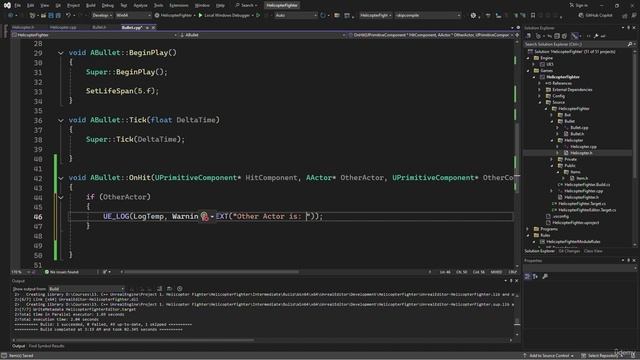Click Add to Source Control in status bar
The height and width of the screenshot is (360, 640).
pos(549,356)
